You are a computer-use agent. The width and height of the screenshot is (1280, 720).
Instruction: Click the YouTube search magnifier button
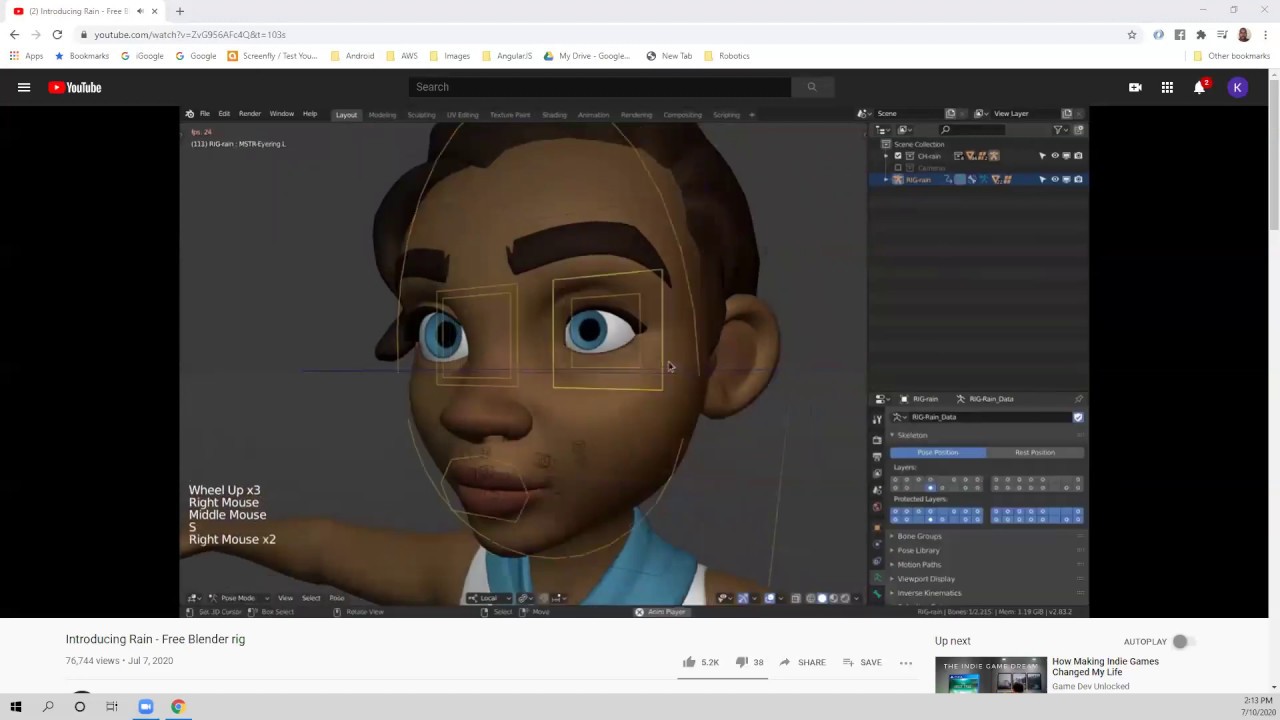click(x=812, y=87)
